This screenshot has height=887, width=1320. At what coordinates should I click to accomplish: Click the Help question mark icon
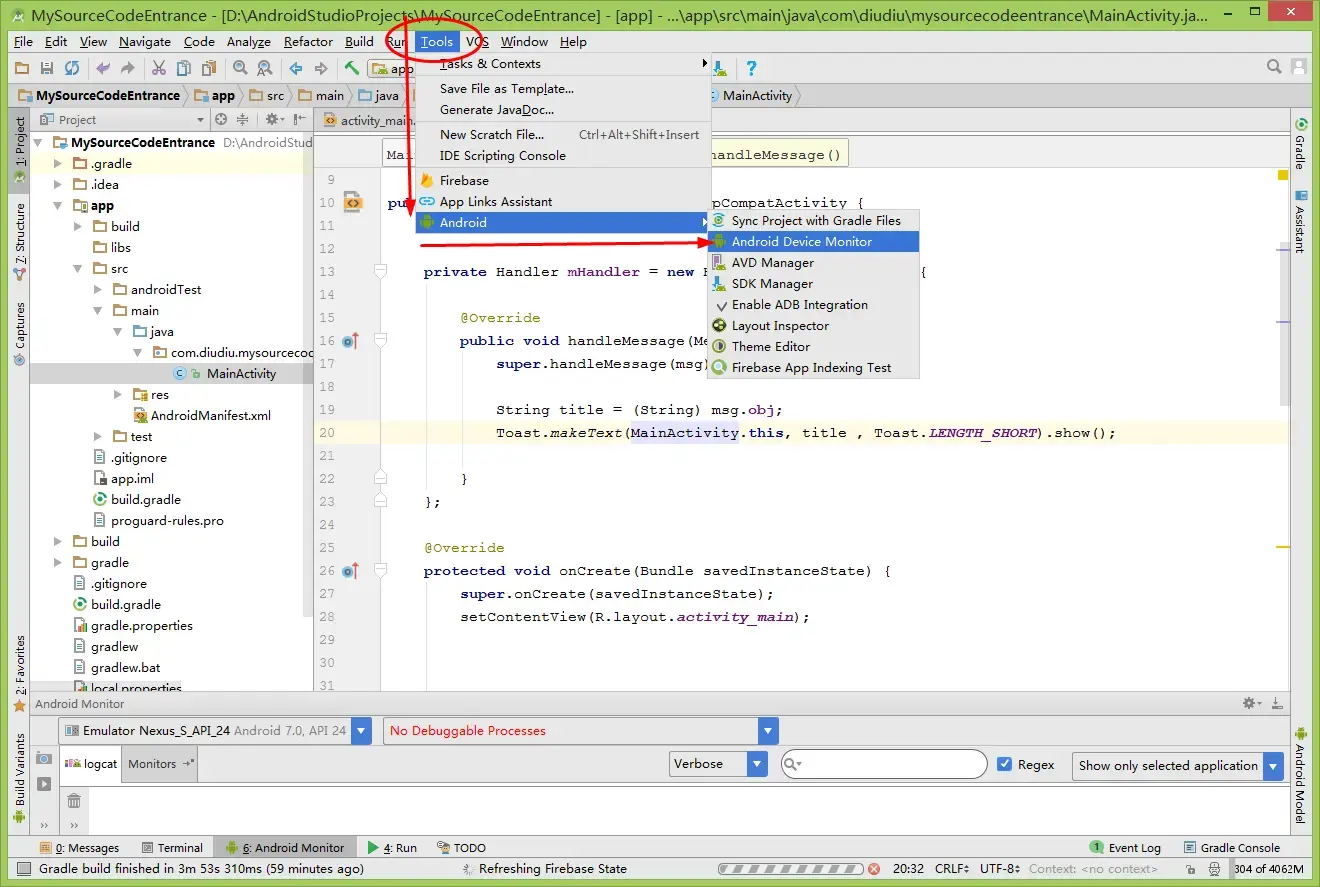[751, 68]
